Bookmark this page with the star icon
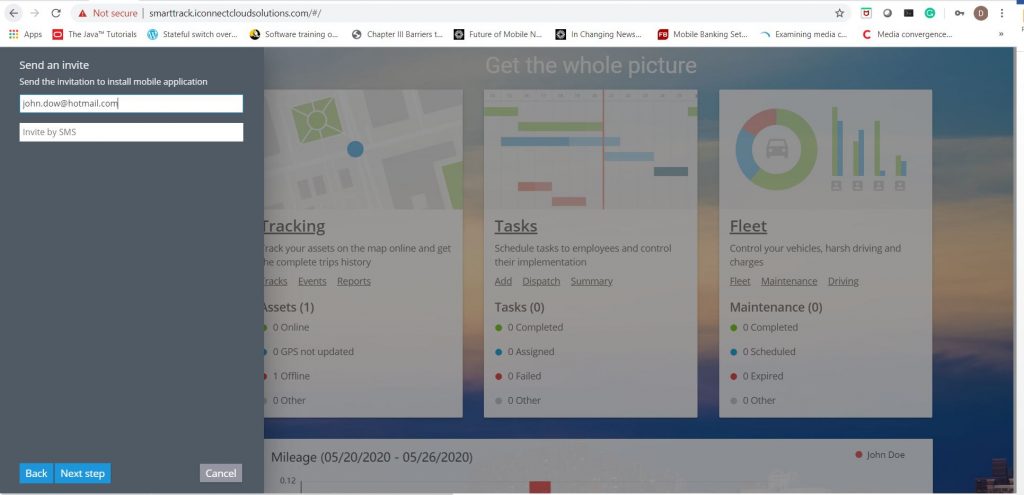Viewport: 1024px width, 495px height. [x=839, y=13]
